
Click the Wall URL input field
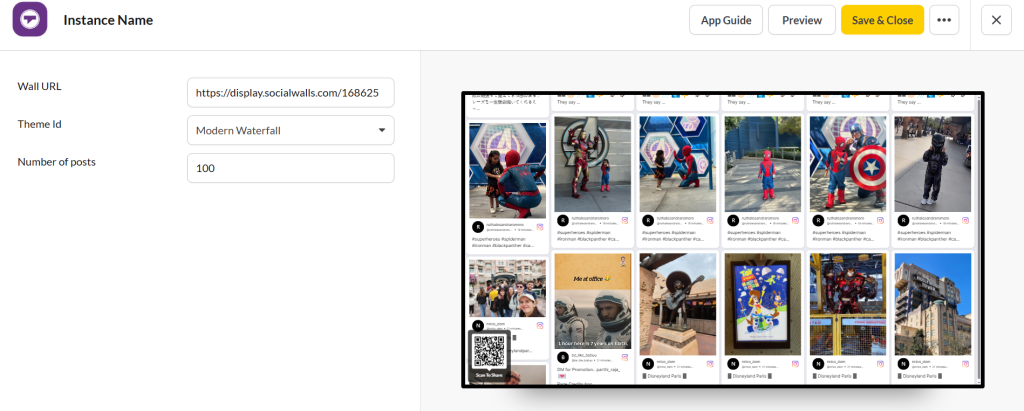(x=290, y=92)
